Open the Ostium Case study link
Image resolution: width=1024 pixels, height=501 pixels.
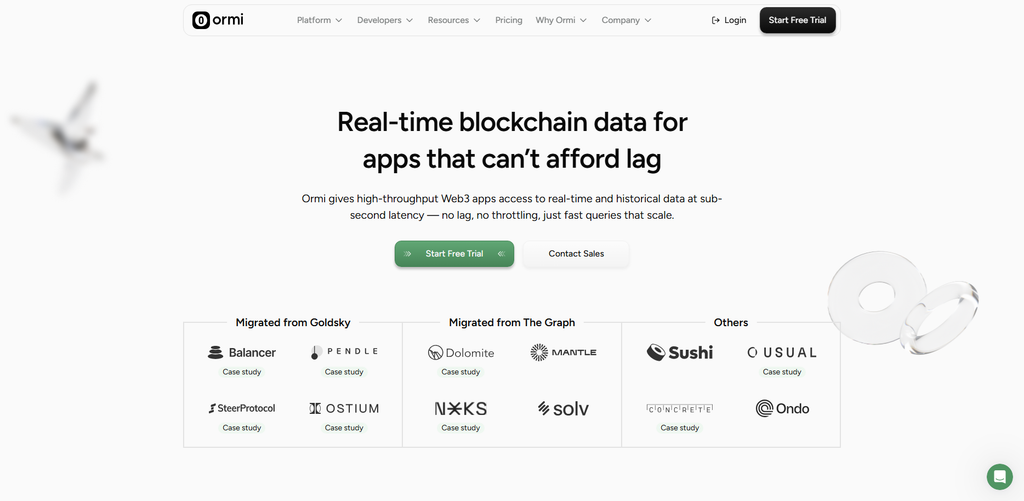pos(344,428)
